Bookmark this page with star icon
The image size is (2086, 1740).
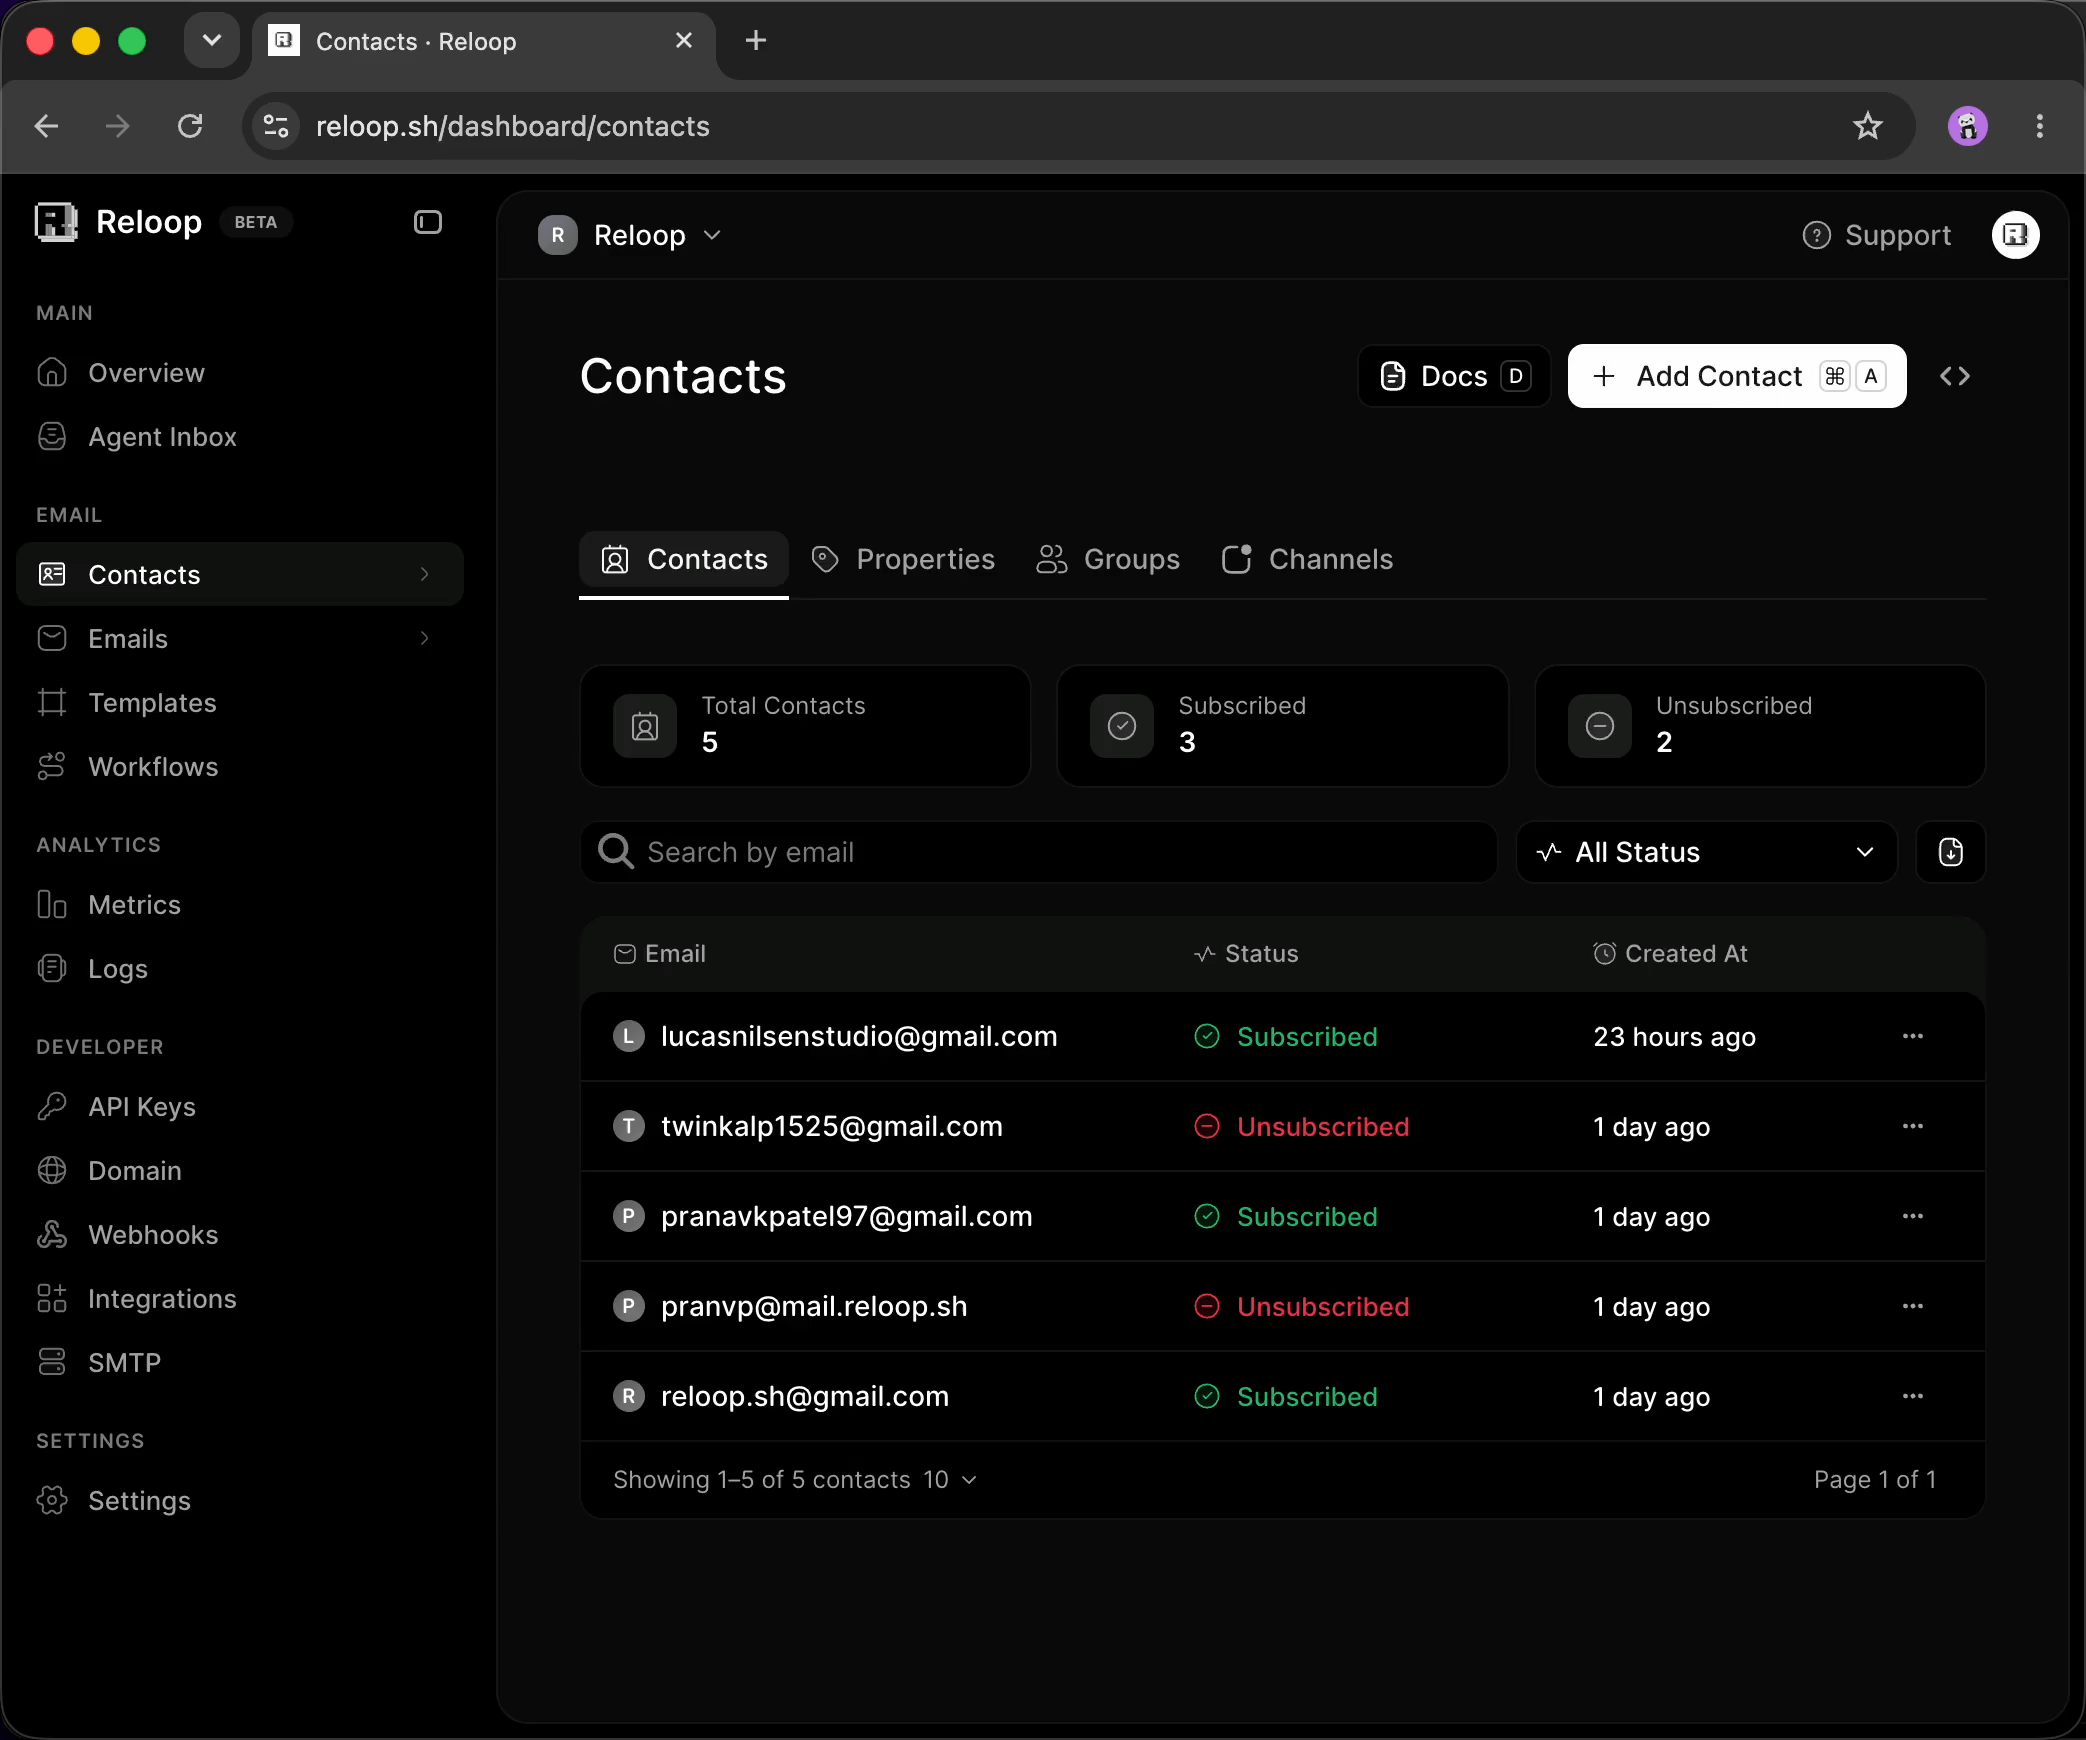pos(1867,126)
